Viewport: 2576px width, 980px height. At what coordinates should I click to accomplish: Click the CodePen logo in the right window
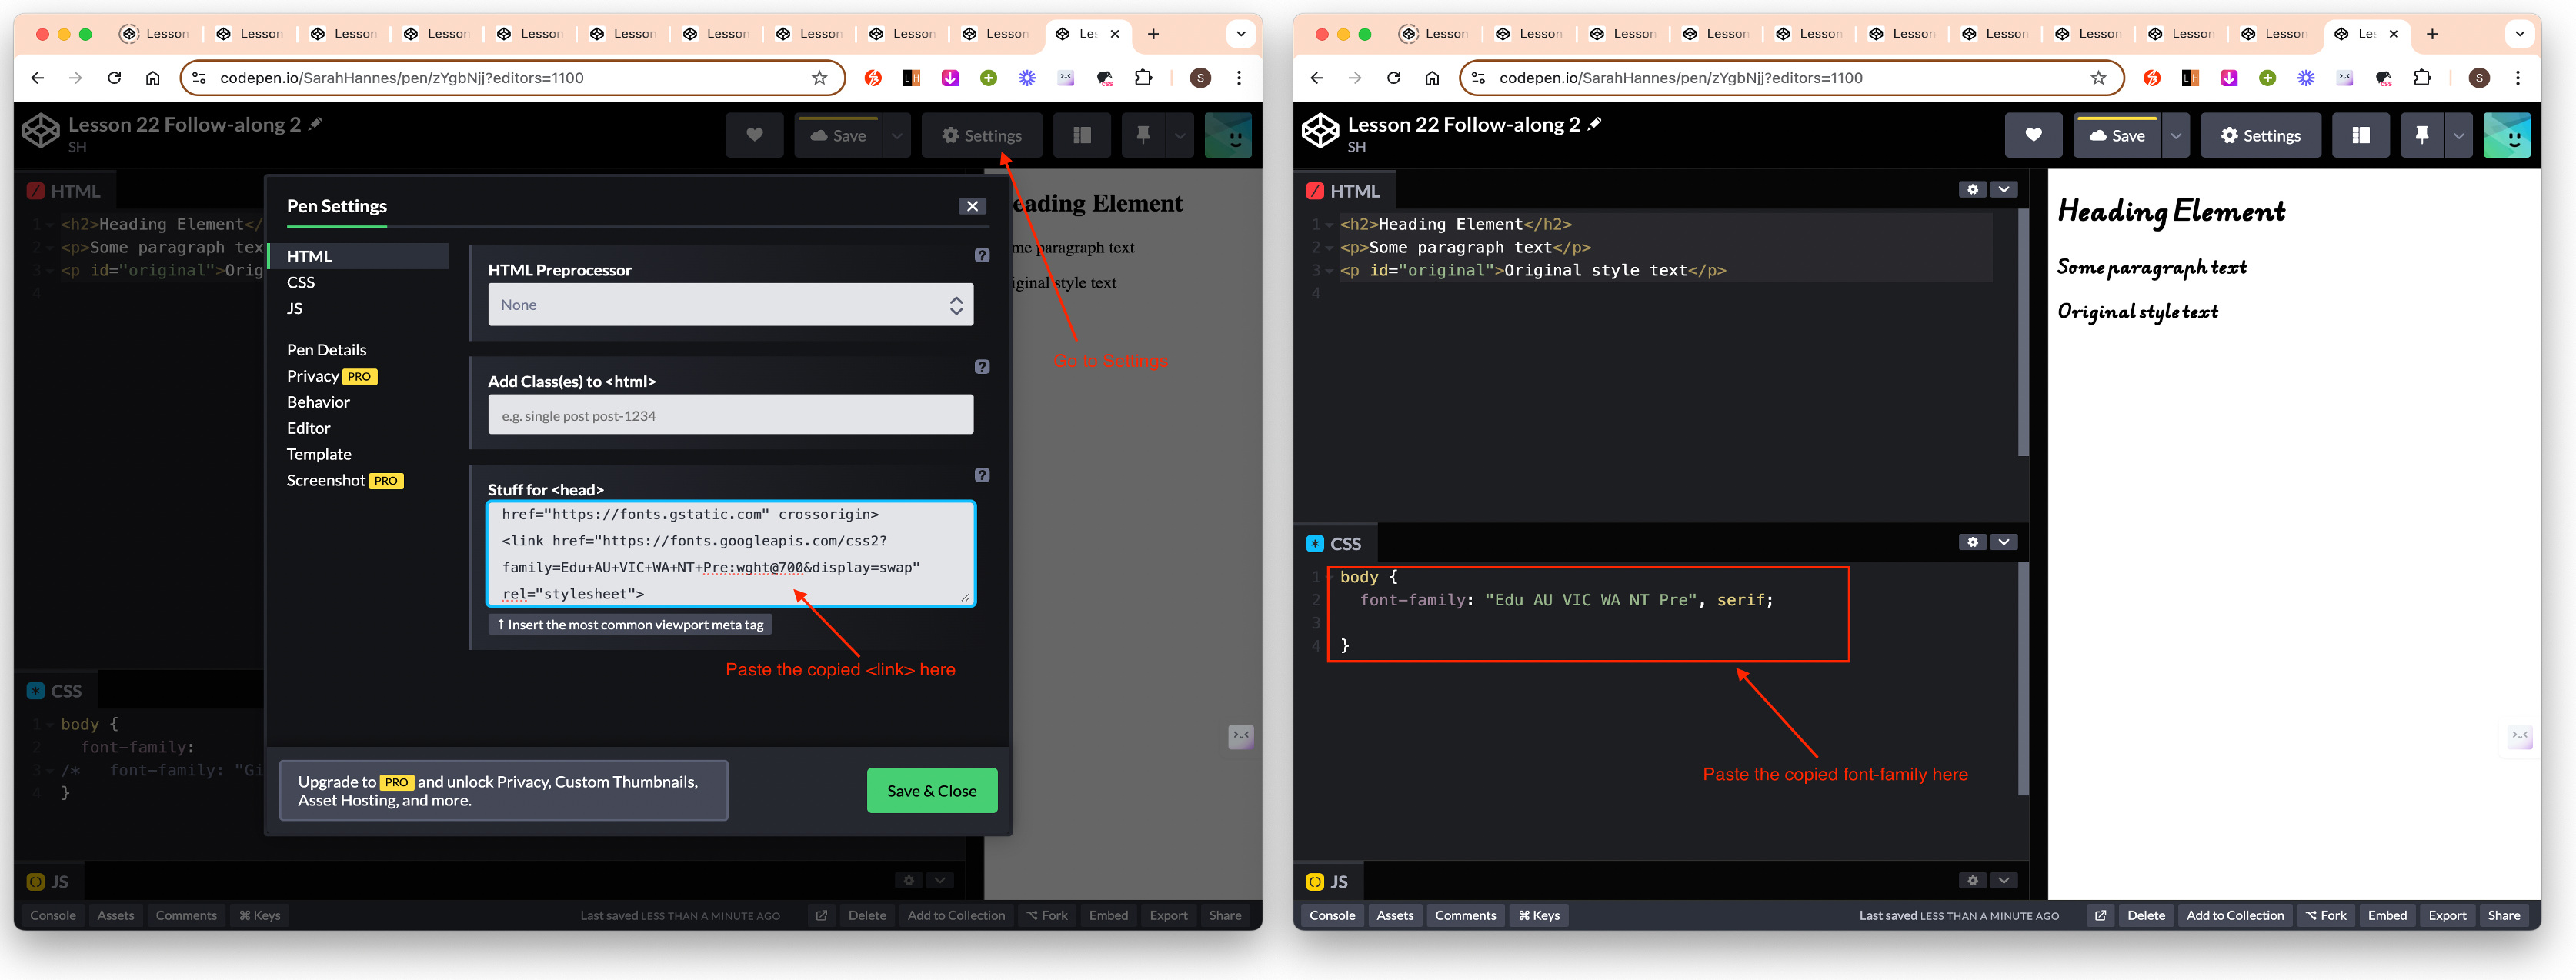pyautogui.click(x=1320, y=131)
